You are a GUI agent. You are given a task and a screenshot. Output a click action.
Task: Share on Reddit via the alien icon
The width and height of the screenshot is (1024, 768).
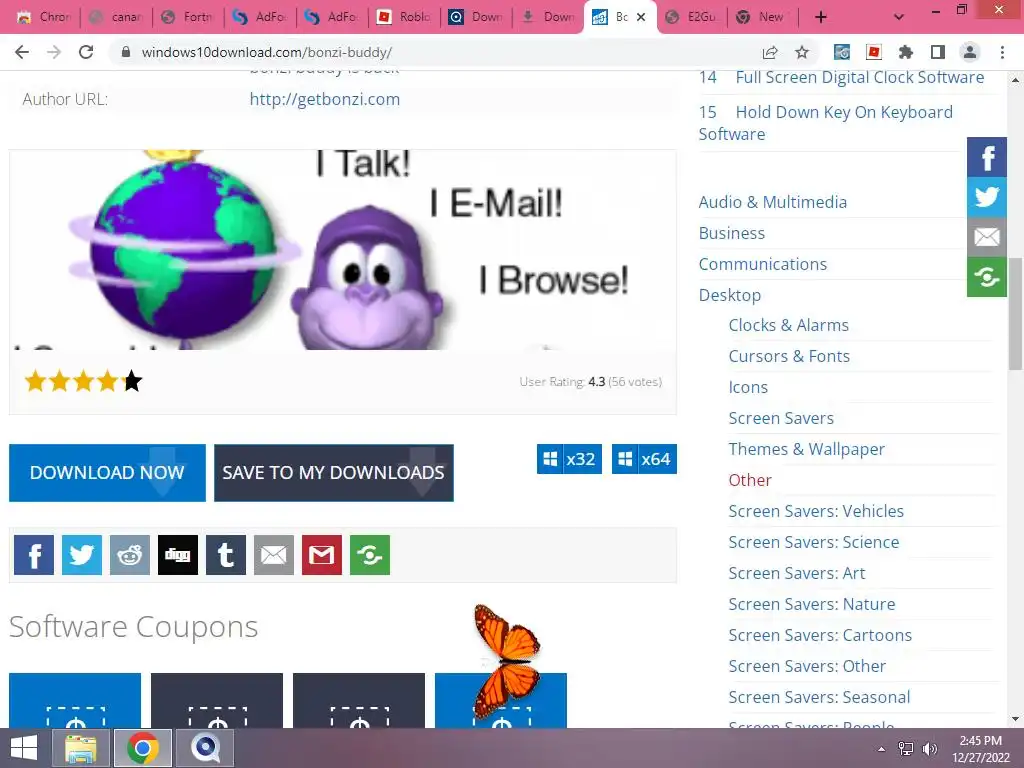pos(129,555)
